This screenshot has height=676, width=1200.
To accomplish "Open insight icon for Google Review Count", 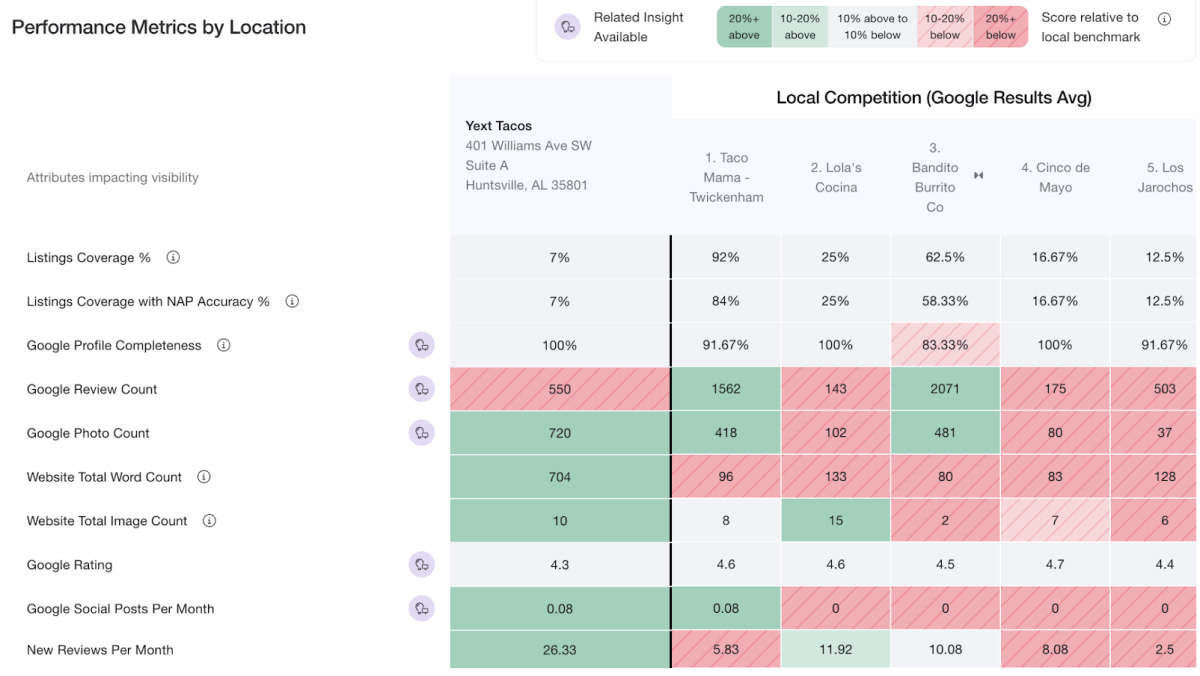I will pos(422,389).
